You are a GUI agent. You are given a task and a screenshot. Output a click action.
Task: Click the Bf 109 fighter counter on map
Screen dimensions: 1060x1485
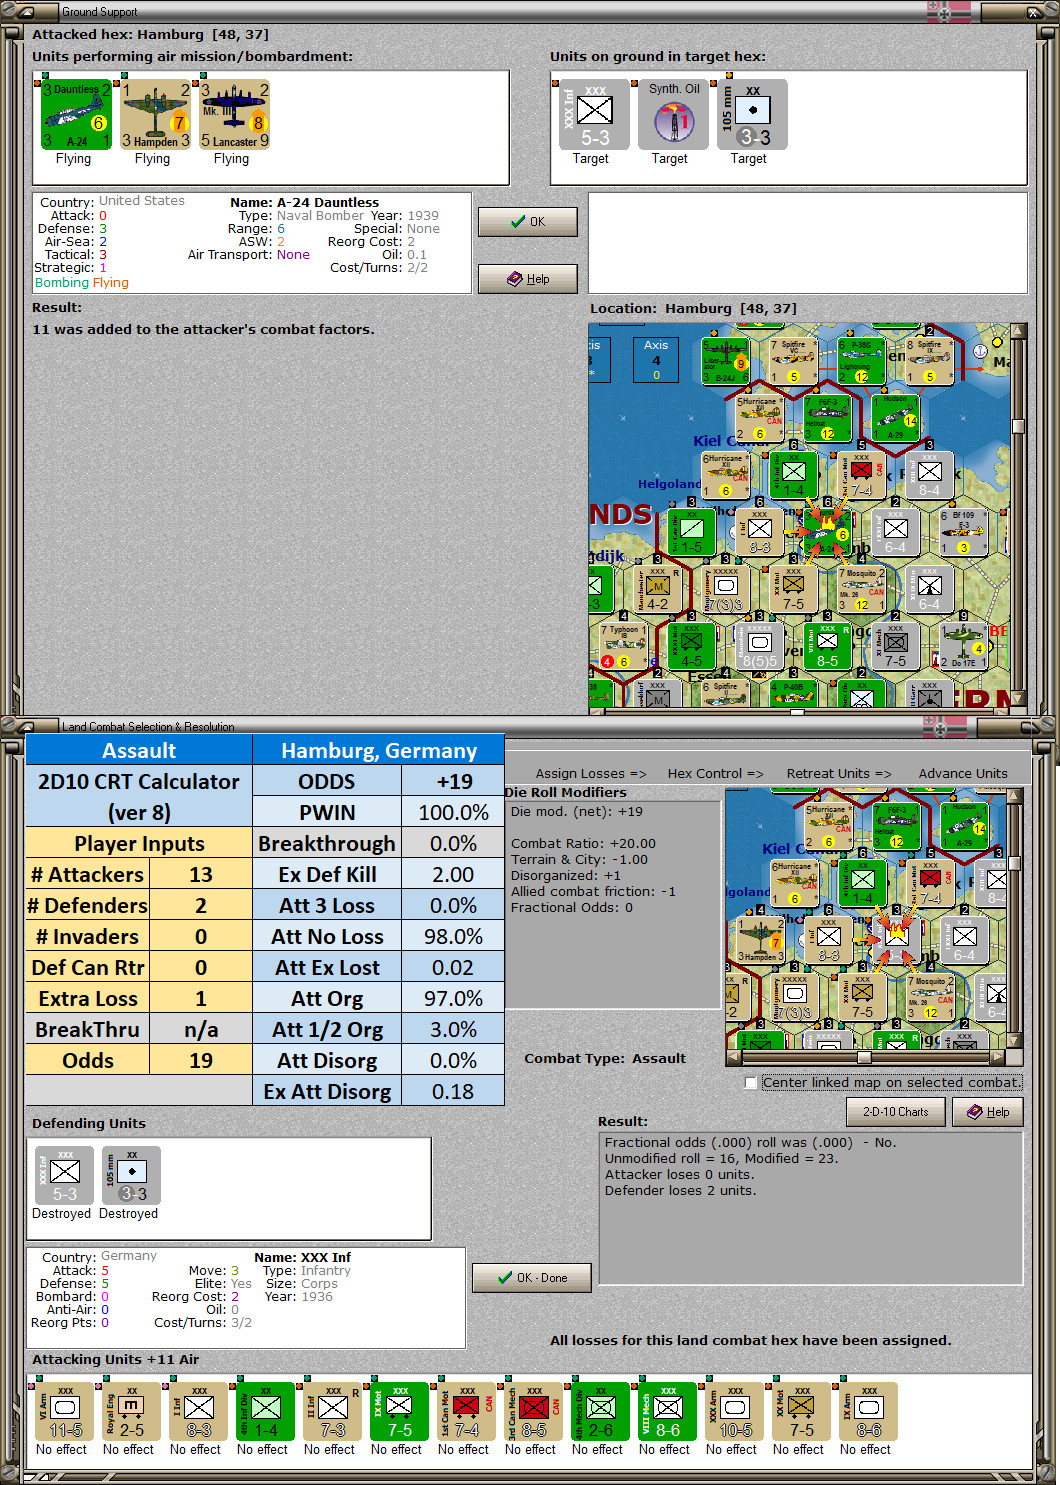(963, 532)
